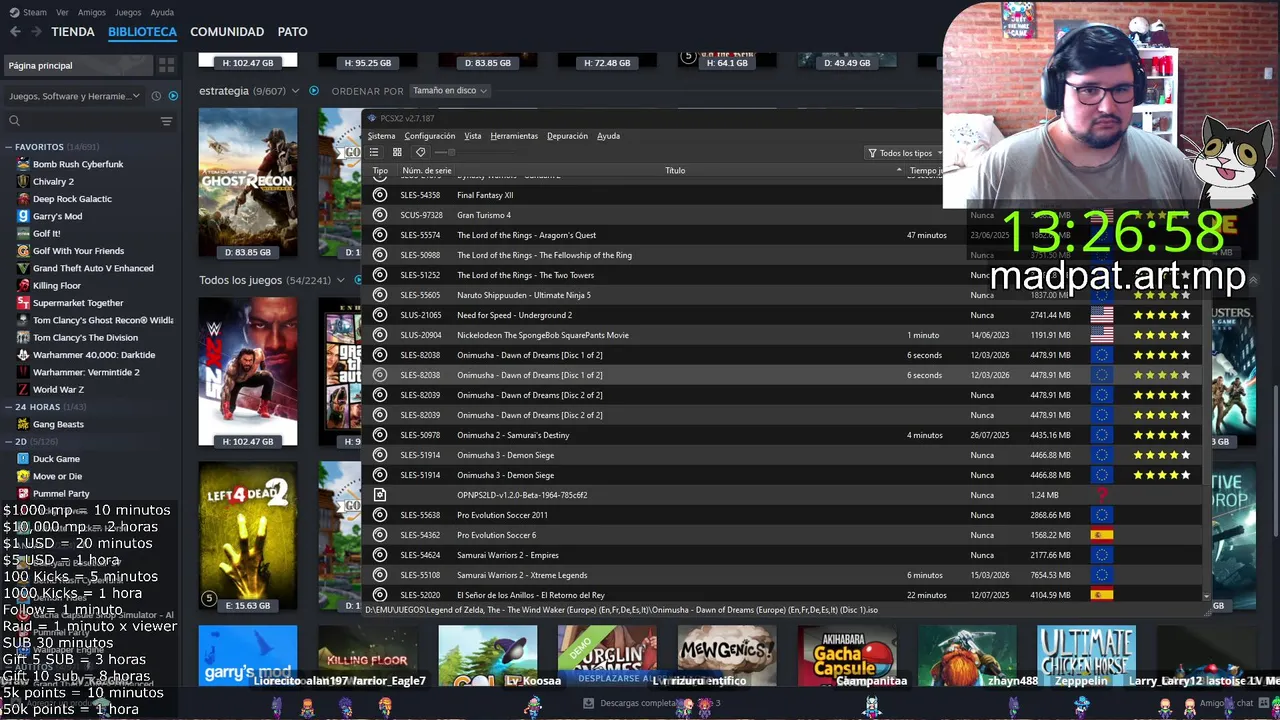
Task: Click Deep Rock Galactic icon in sidebar
Action: (x=23, y=199)
